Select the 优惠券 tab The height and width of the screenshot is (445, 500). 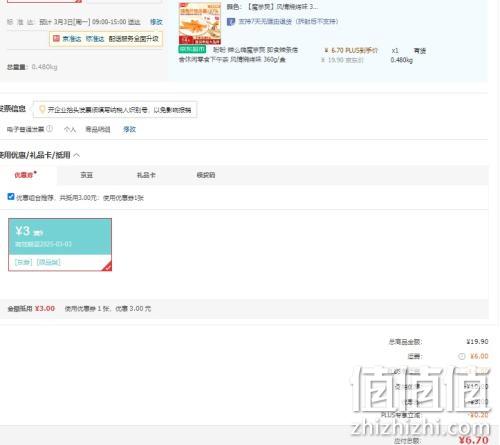25,175
